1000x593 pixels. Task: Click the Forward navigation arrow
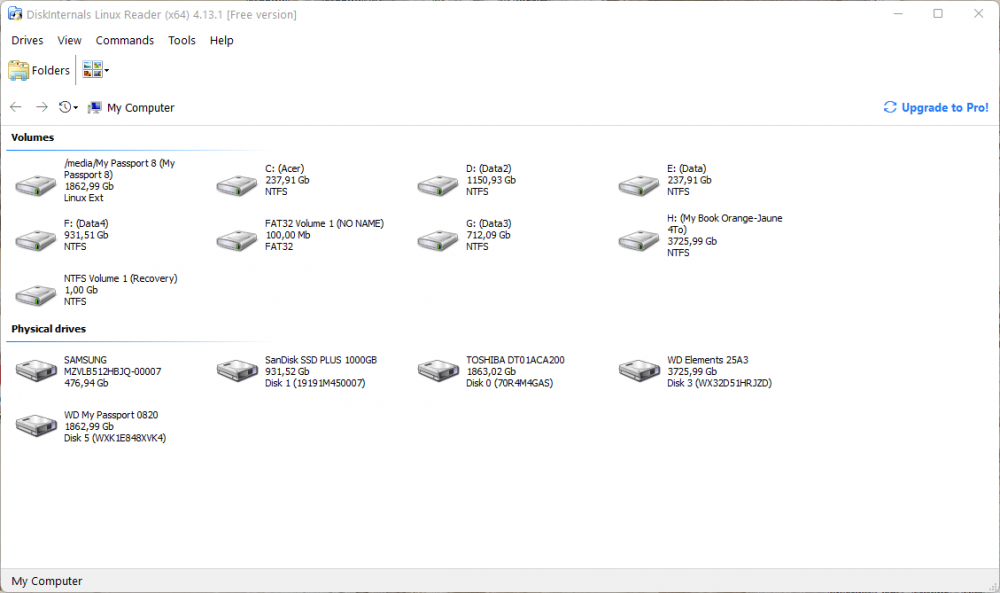pyautogui.click(x=41, y=107)
